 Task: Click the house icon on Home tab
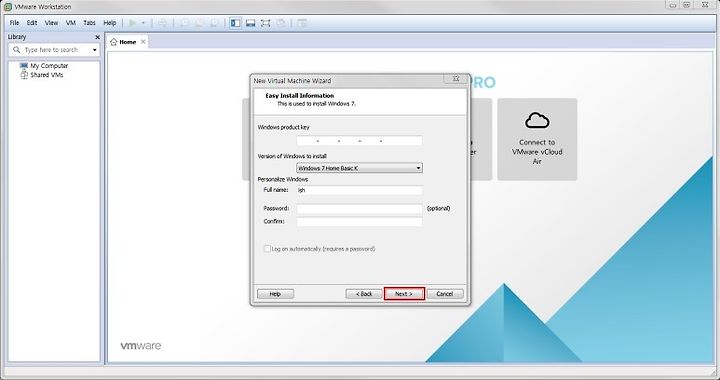pos(114,42)
